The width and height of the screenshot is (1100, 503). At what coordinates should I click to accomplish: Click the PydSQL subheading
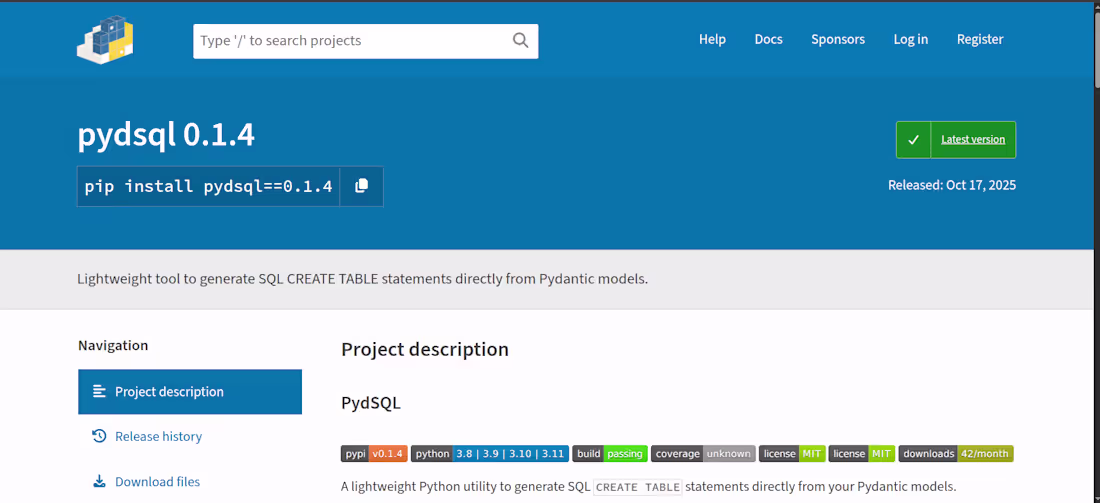(370, 403)
